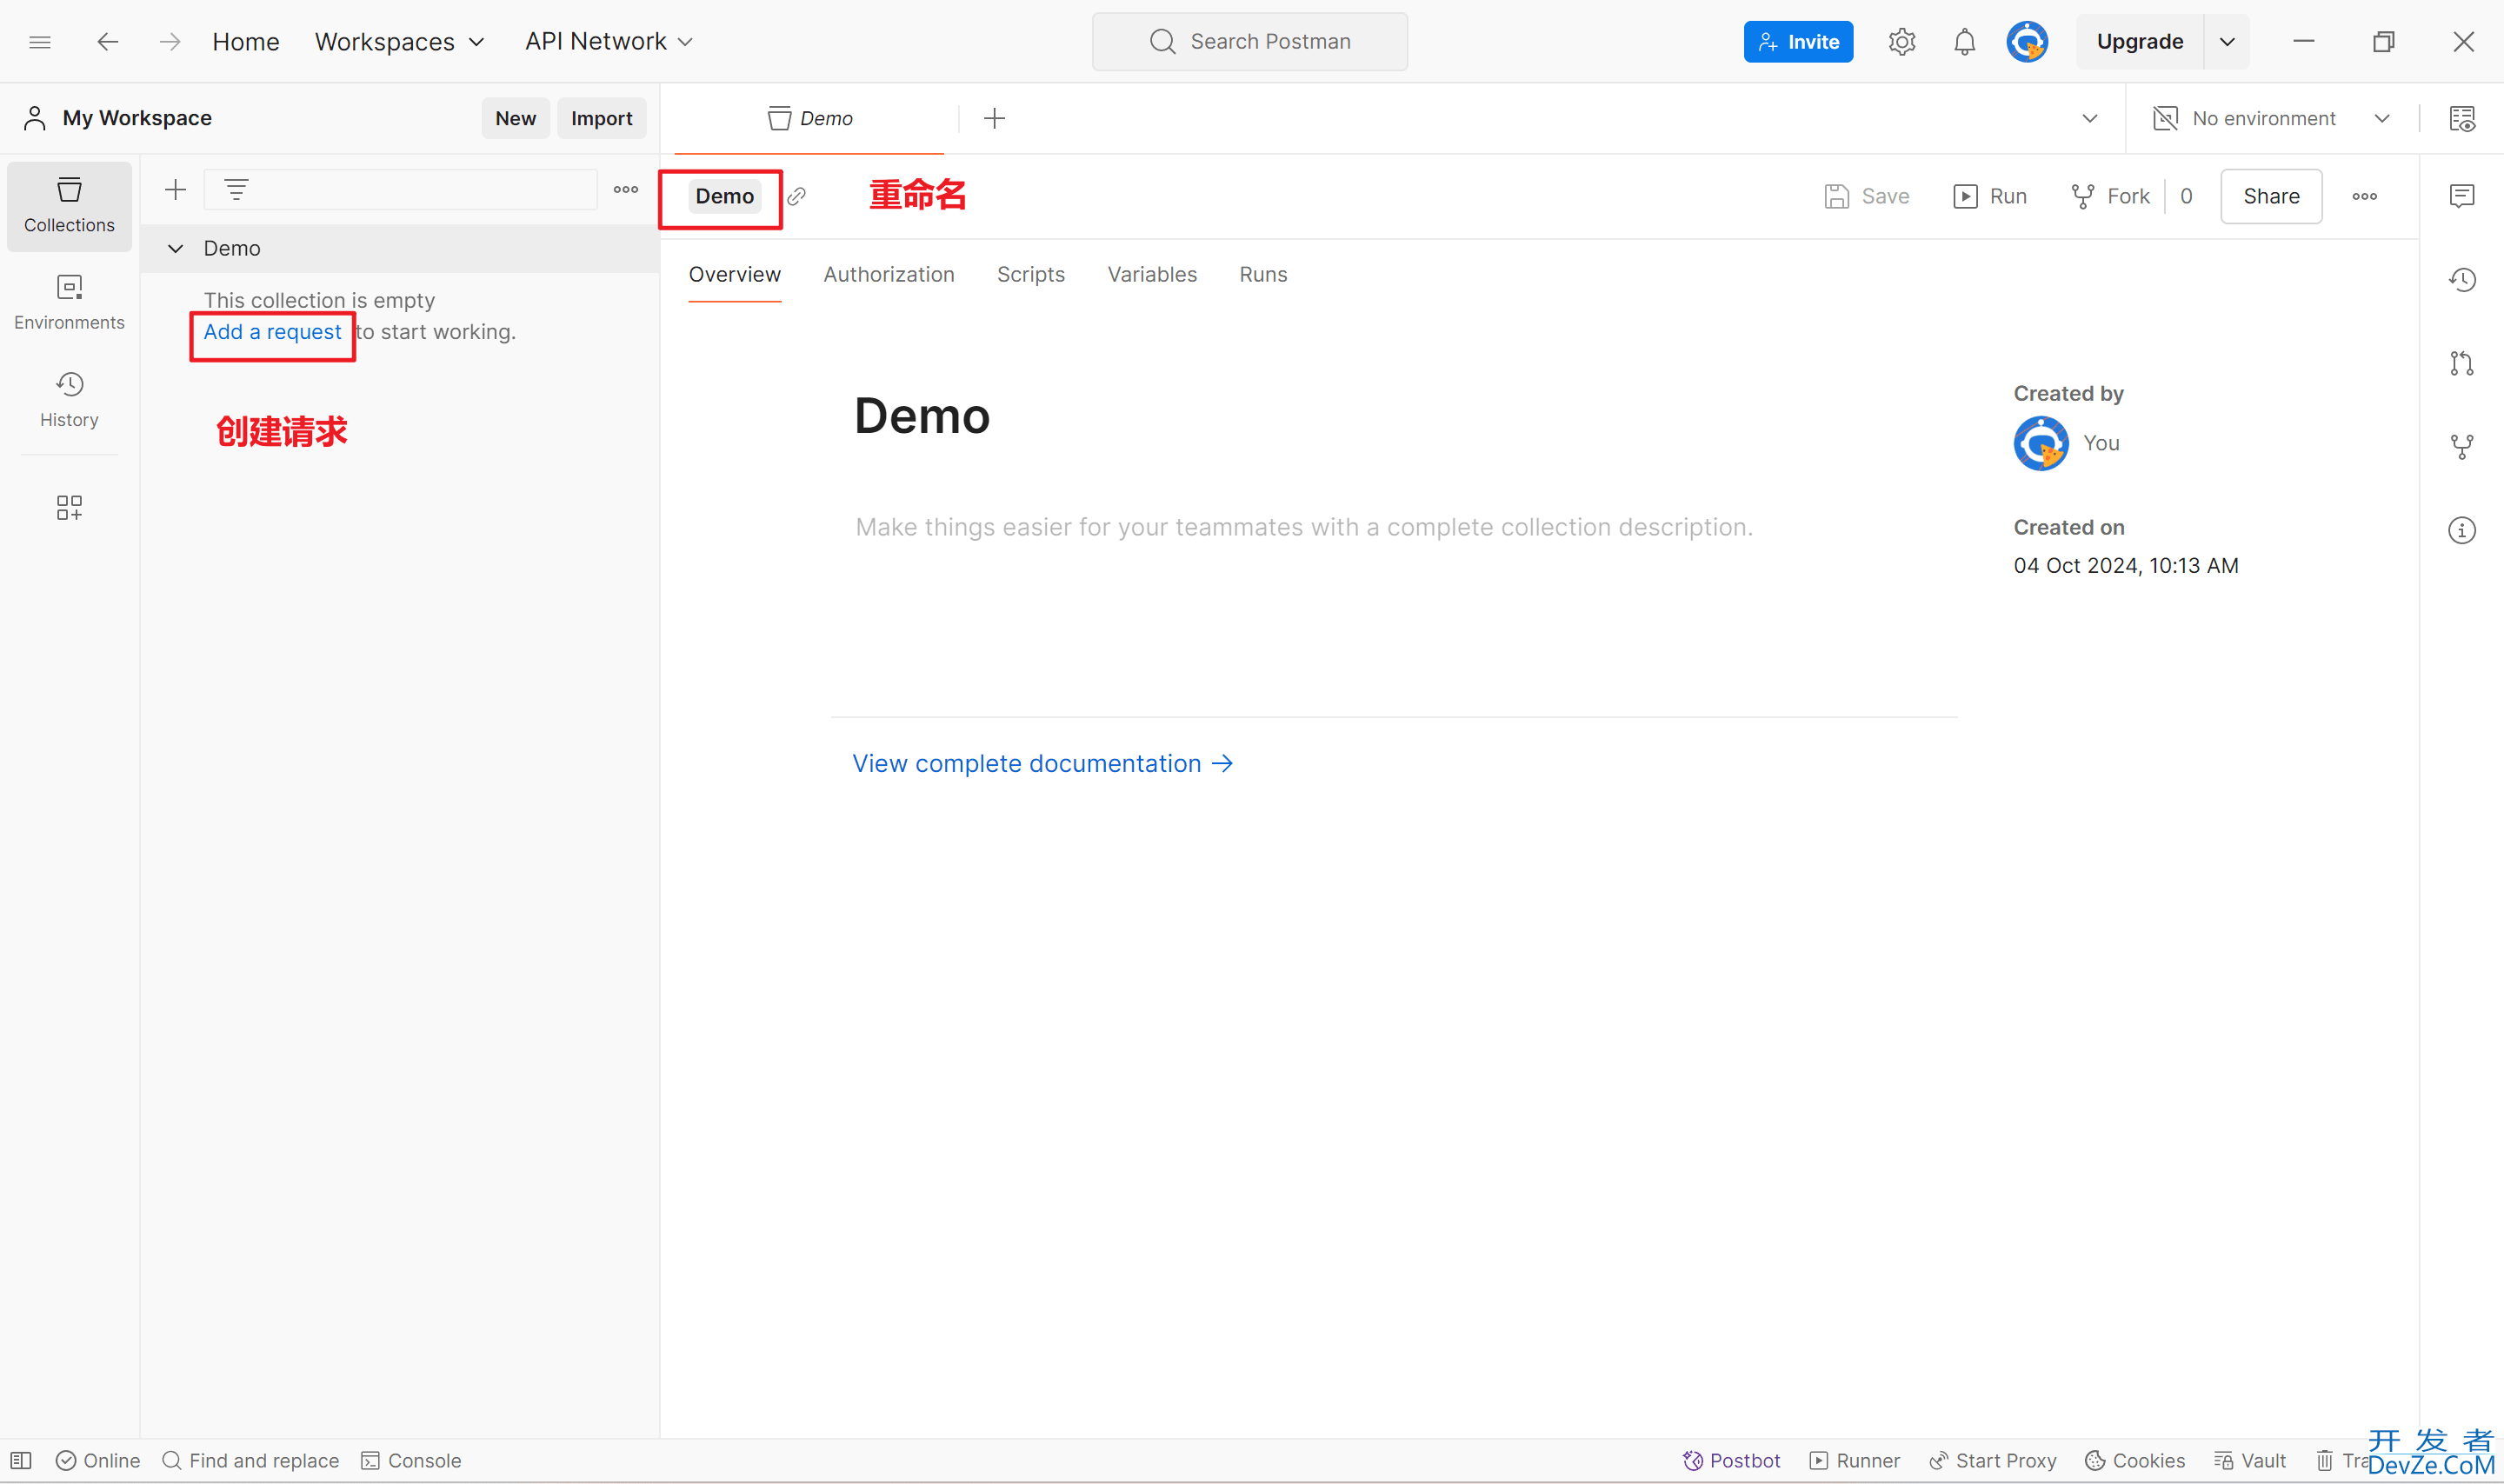Screen dimensions: 2504x1484
Task: Open the tab list dropdown chevron
Action: [x=2090, y=119]
